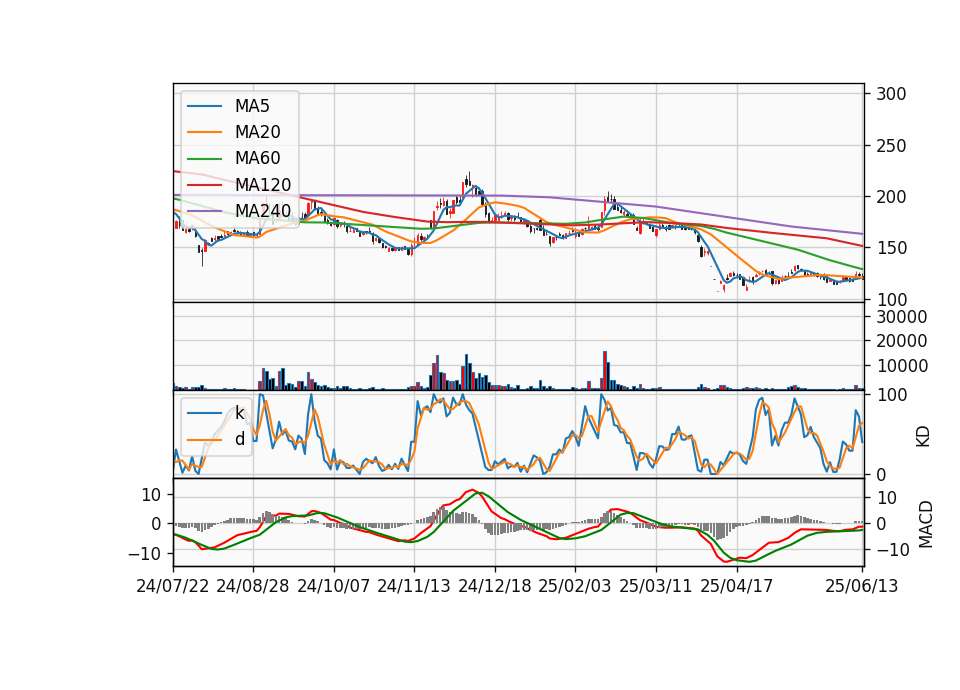The width and height of the screenshot is (960, 690).
Task: Click the 24/12/18 date axis label
Action: (x=495, y=586)
